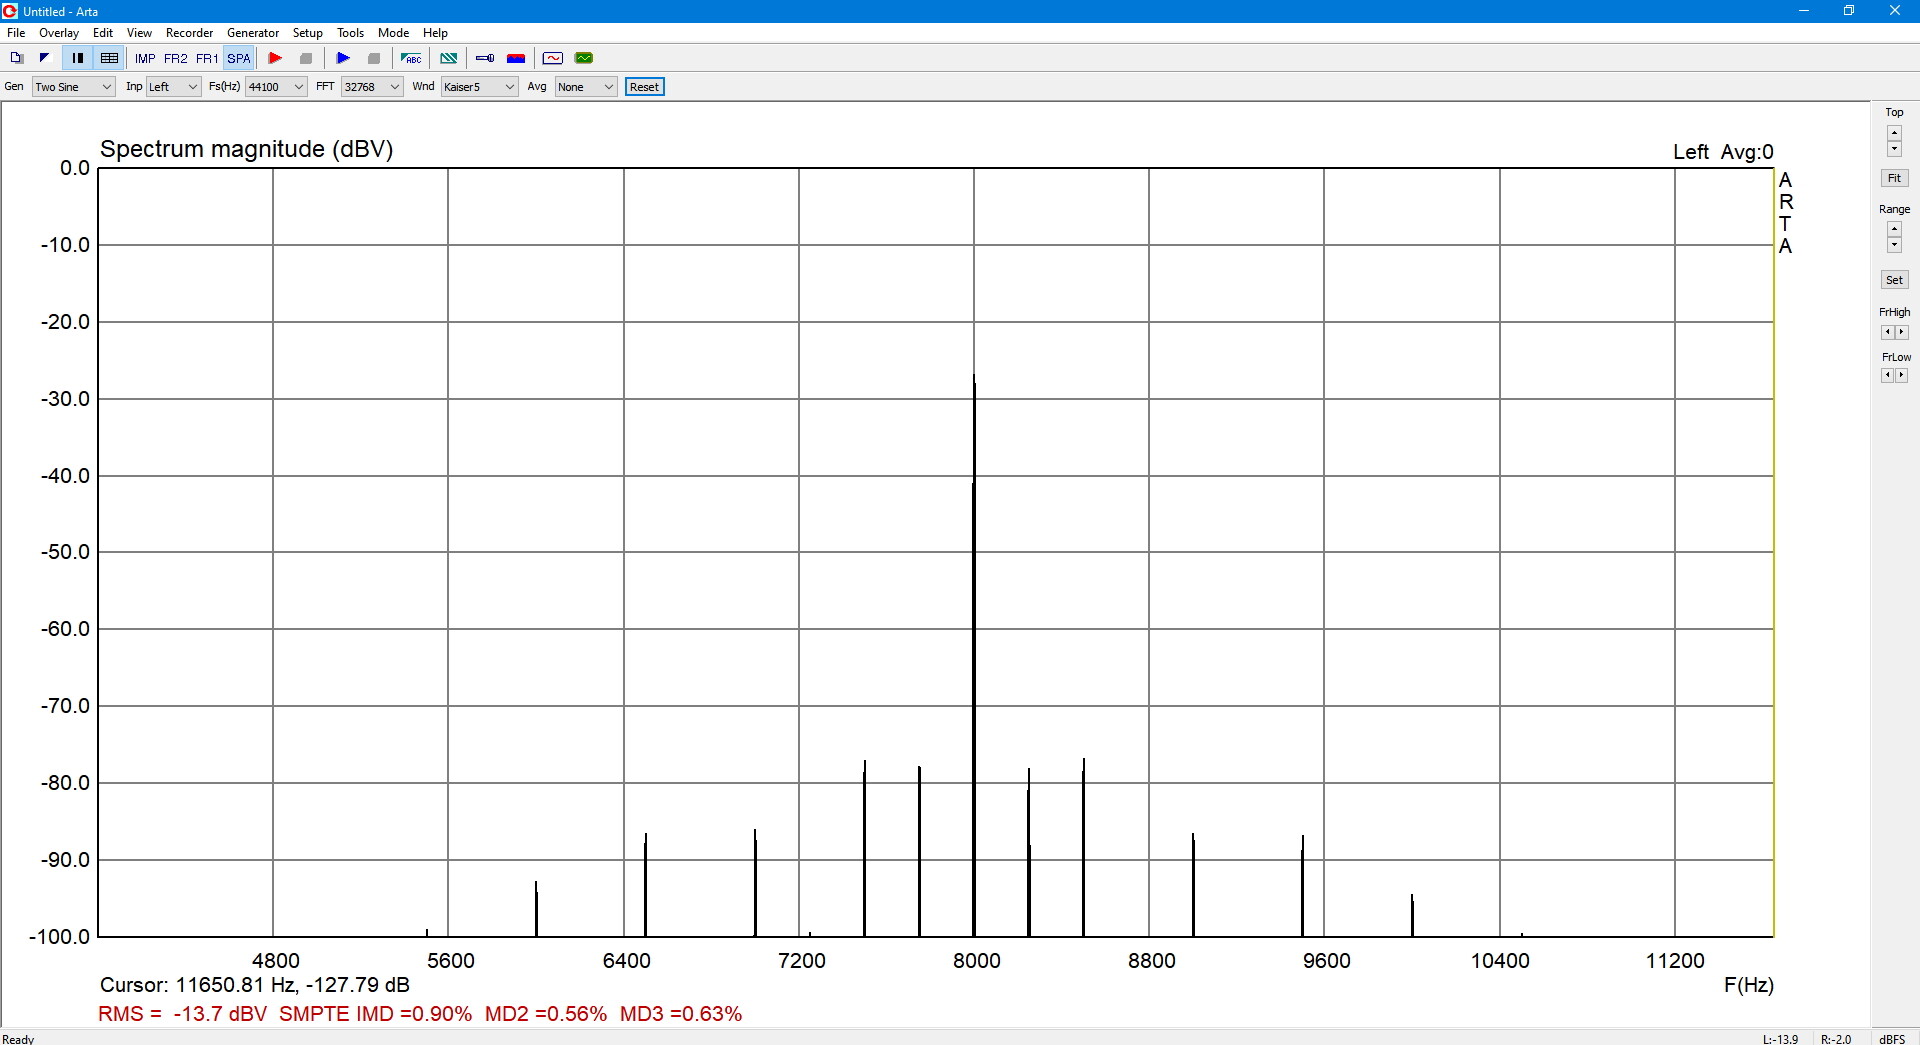This screenshot has height=1045, width=1920.
Task: Toggle the grid display toolbar button
Action: click(x=110, y=58)
